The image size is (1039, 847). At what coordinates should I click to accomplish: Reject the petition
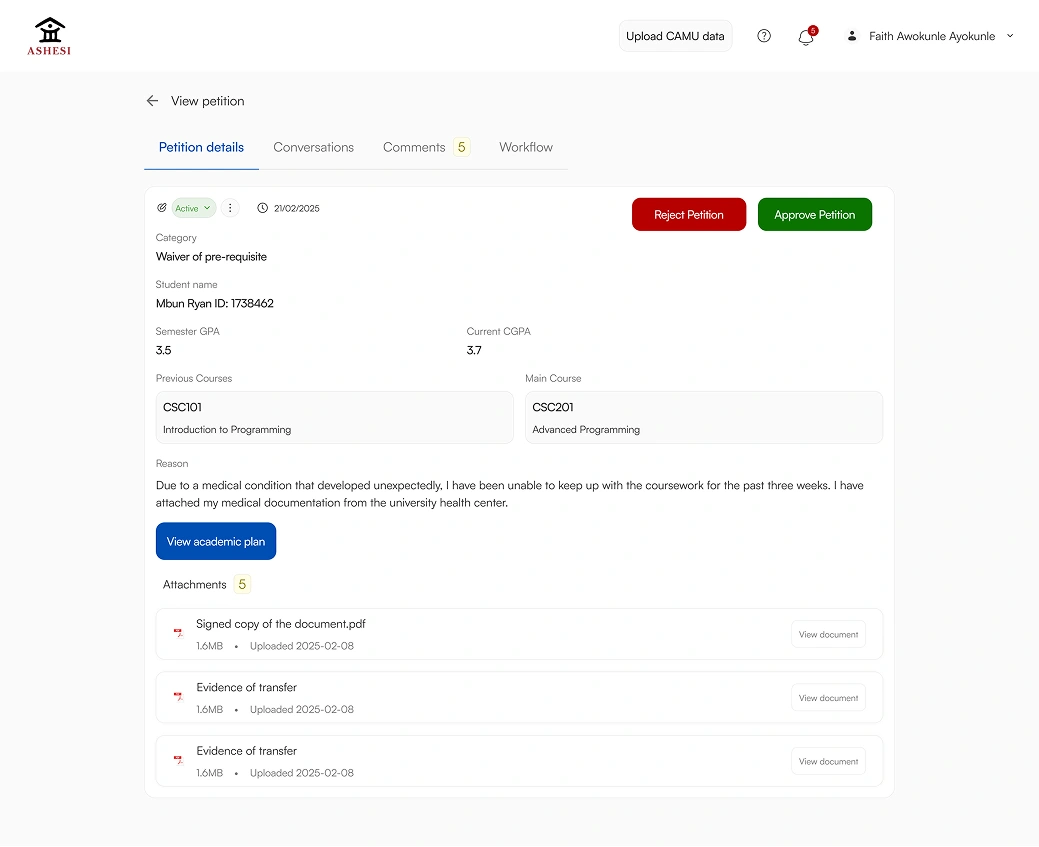coord(688,215)
